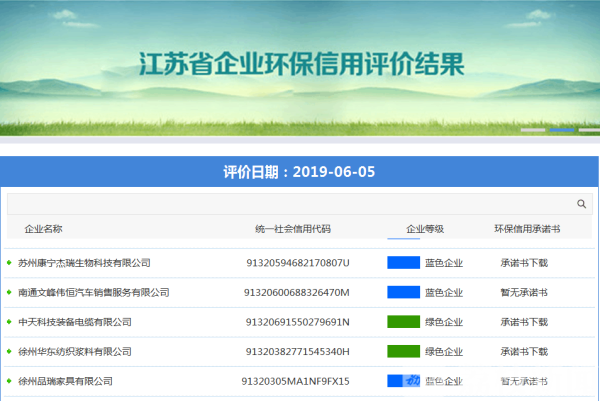Open 中天科技装备电缆有限公司 entry

click(x=75, y=322)
